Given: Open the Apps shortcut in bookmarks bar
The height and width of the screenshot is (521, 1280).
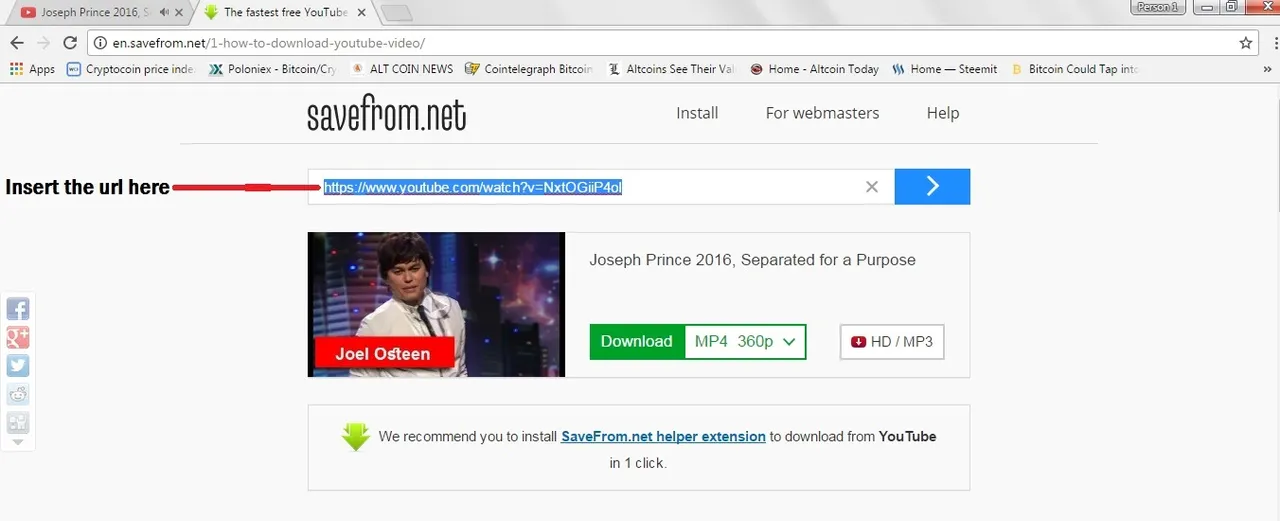Looking at the screenshot, I should [x=32, y=69].
